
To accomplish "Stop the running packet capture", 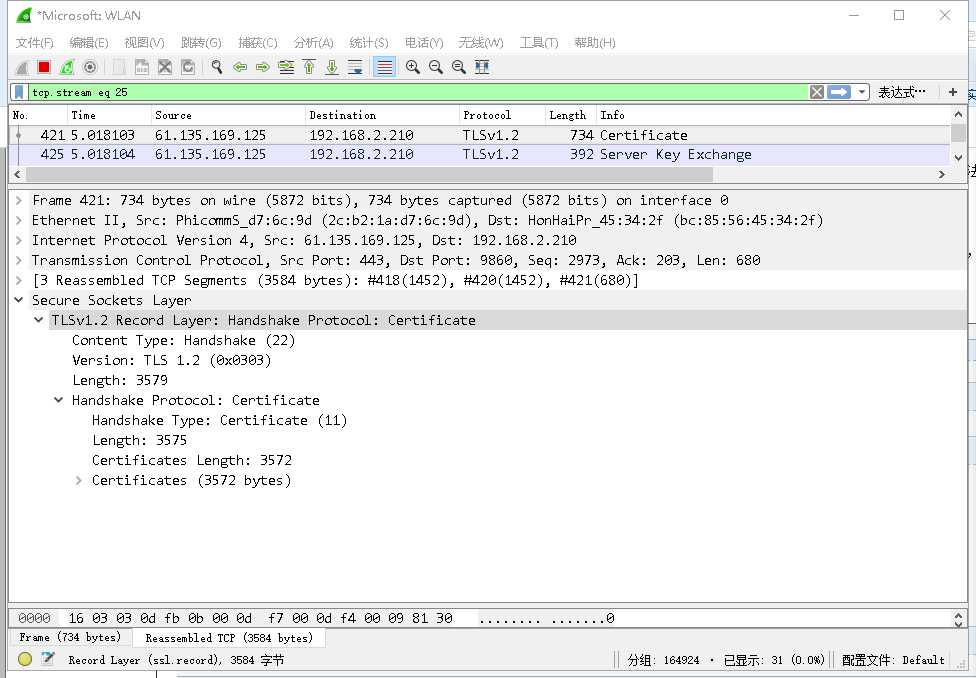I will [44, 67].
